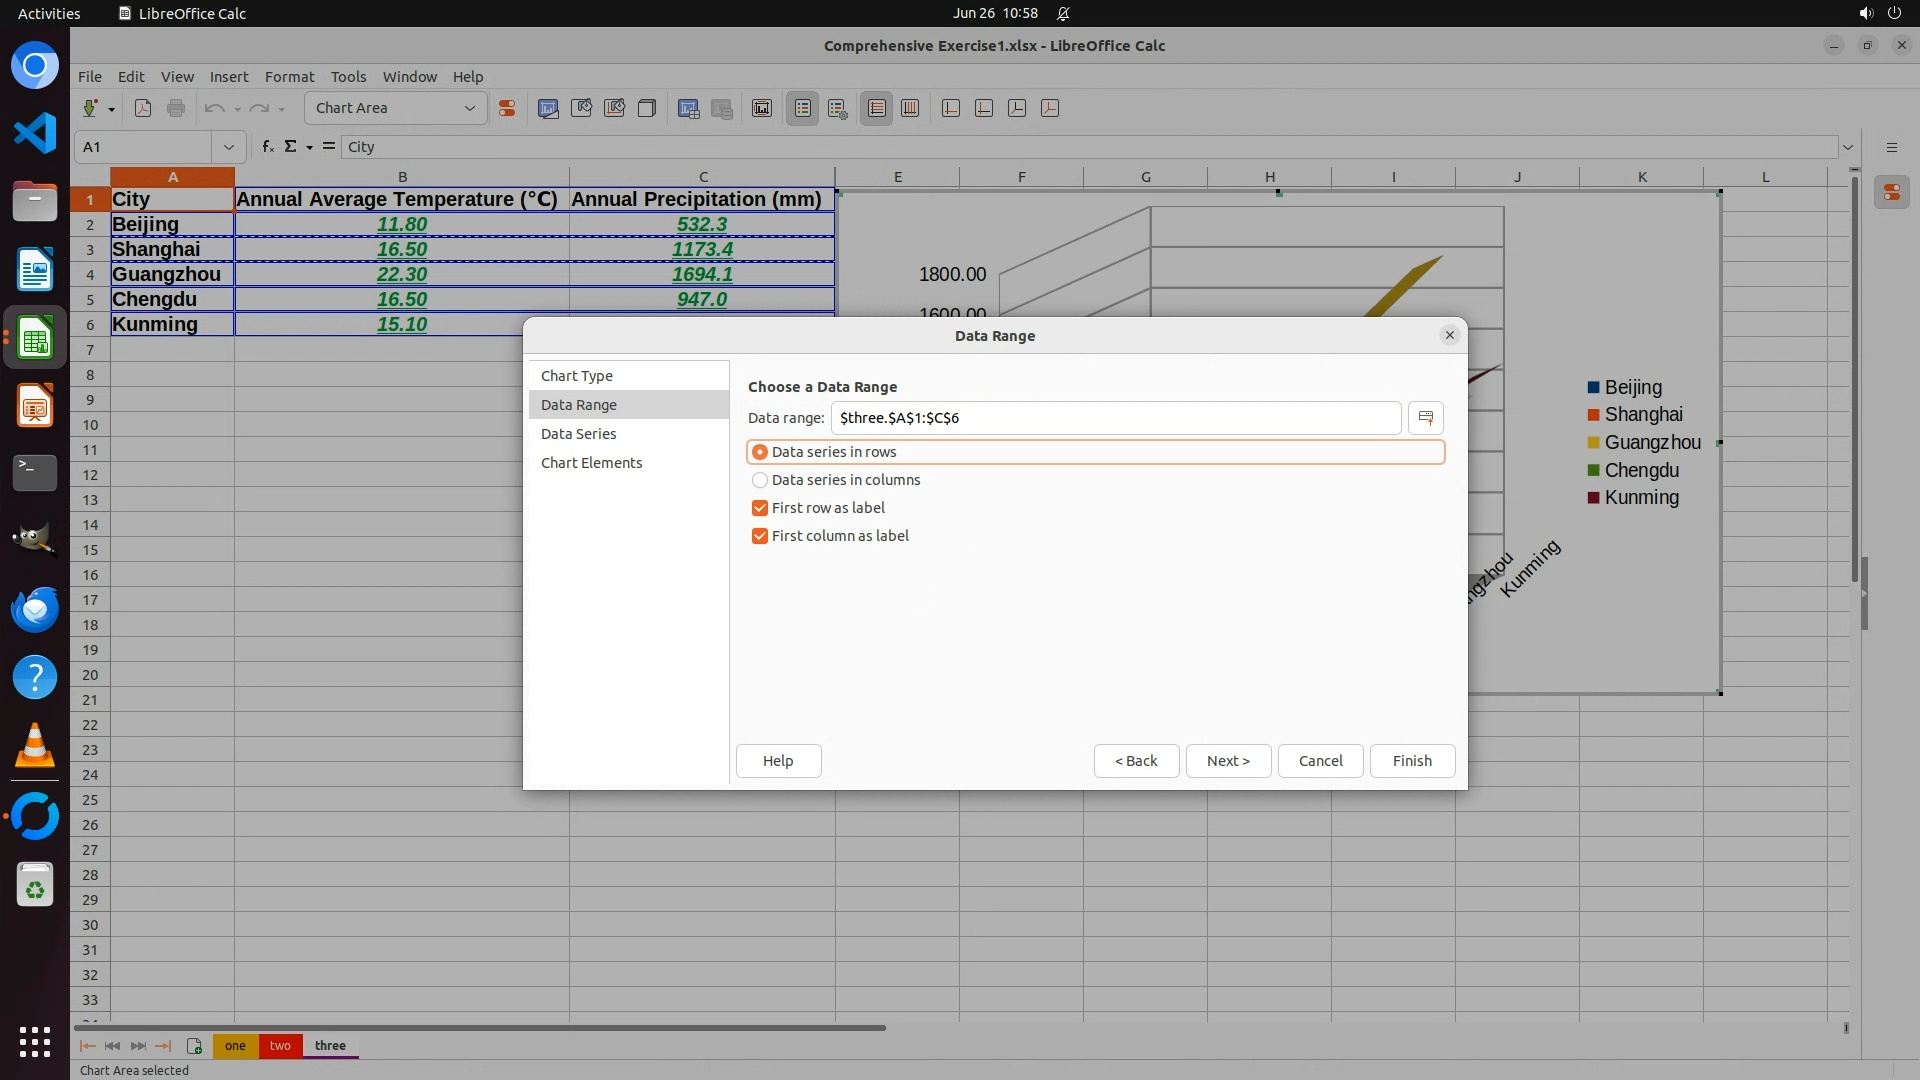Open the Name Box dropdown arrow
This screenshot has width=1920, height=1080.
pyautogui.click(x=228, y=147)
